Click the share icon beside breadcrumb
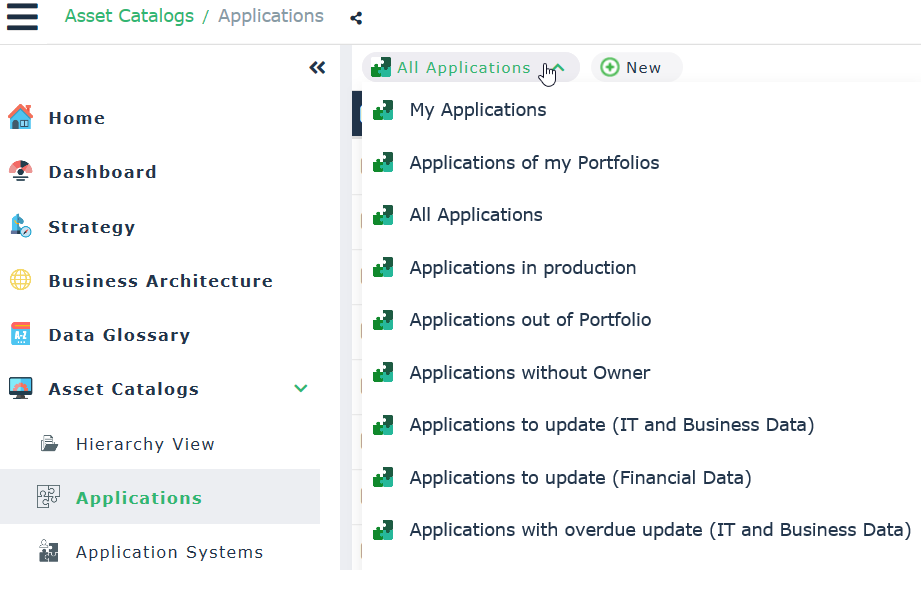 (x=356, y=18)
